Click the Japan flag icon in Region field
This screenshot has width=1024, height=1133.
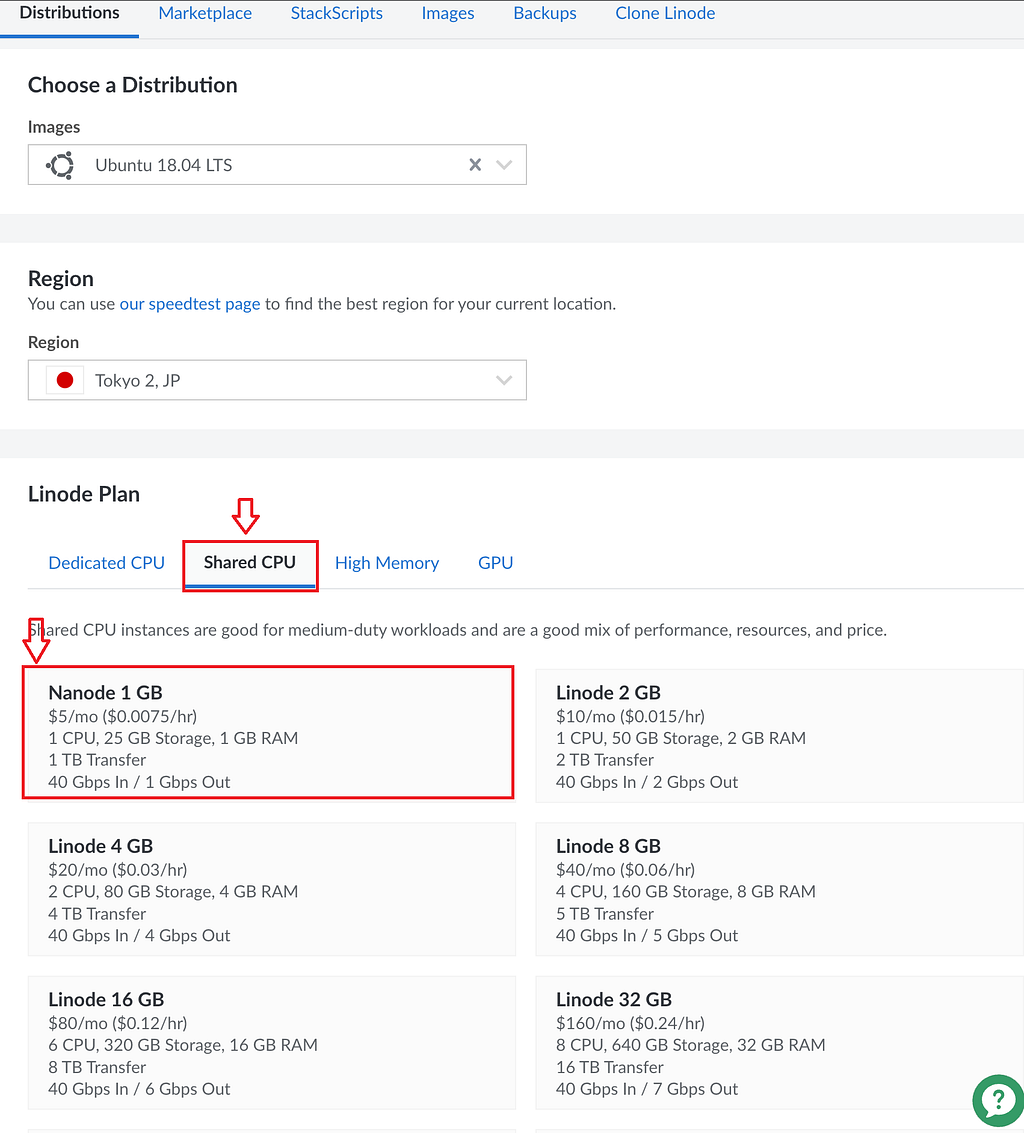tap(65, 380)
